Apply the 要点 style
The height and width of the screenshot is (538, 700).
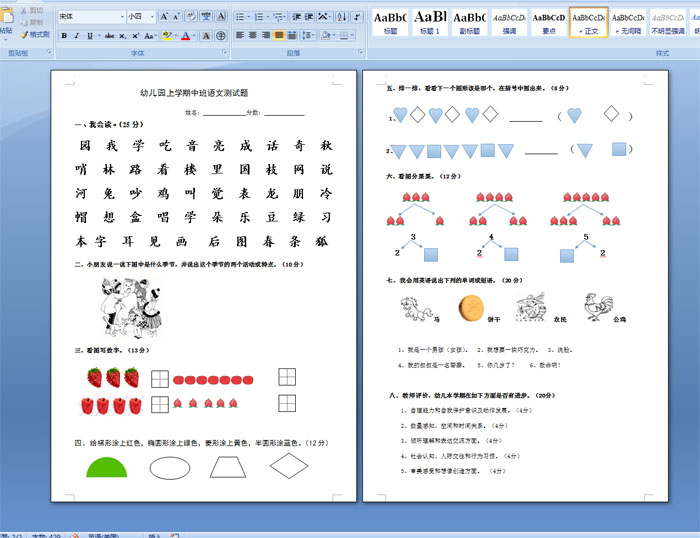click(x=549, y=22)
